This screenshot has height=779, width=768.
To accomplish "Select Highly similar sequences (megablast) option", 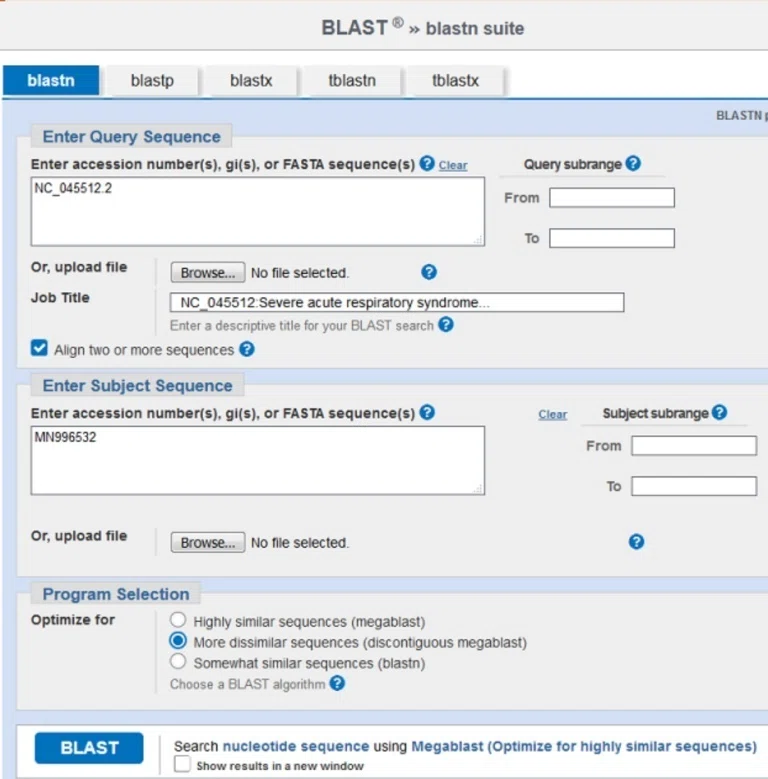I will [178, 620].
